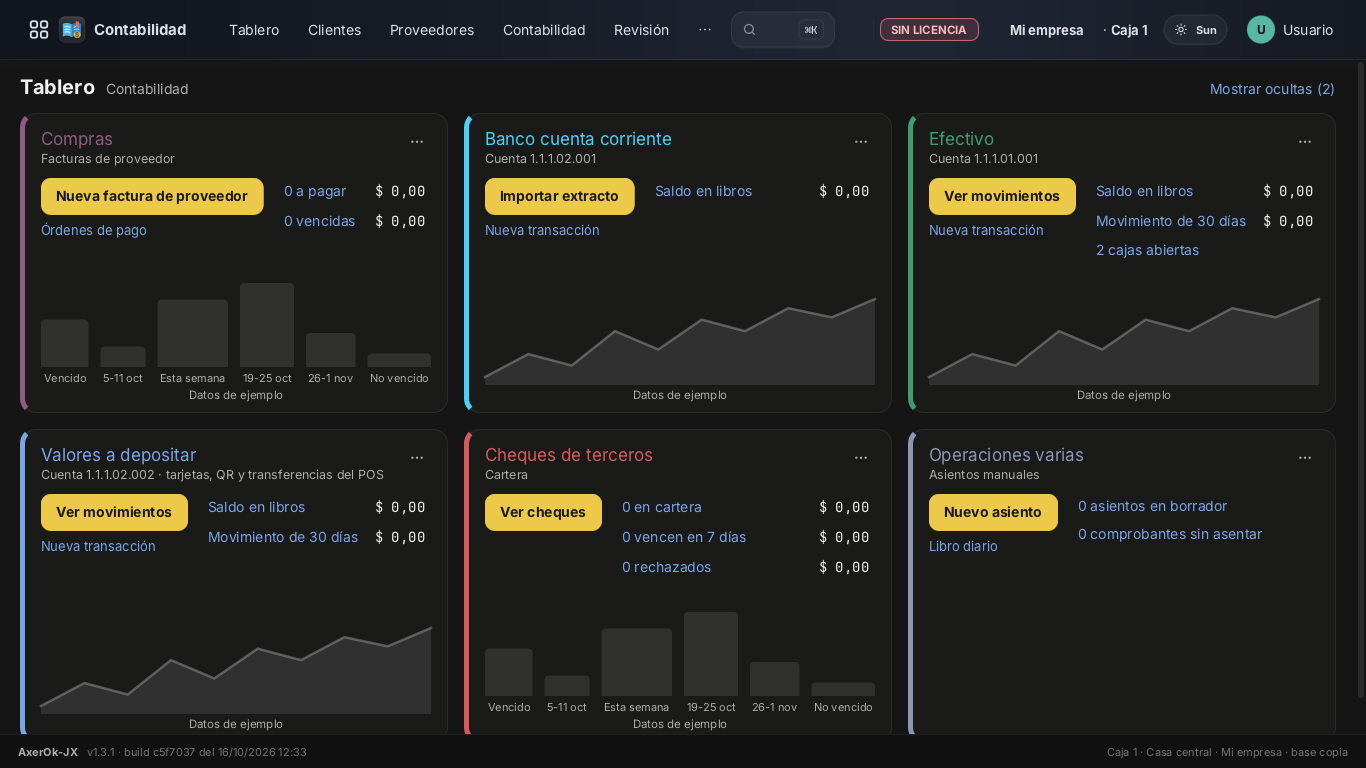Go to the Proveedores menu
The width and height of the screenshot is (1366, 768).
pyautogui.click(x=432, y=30)
